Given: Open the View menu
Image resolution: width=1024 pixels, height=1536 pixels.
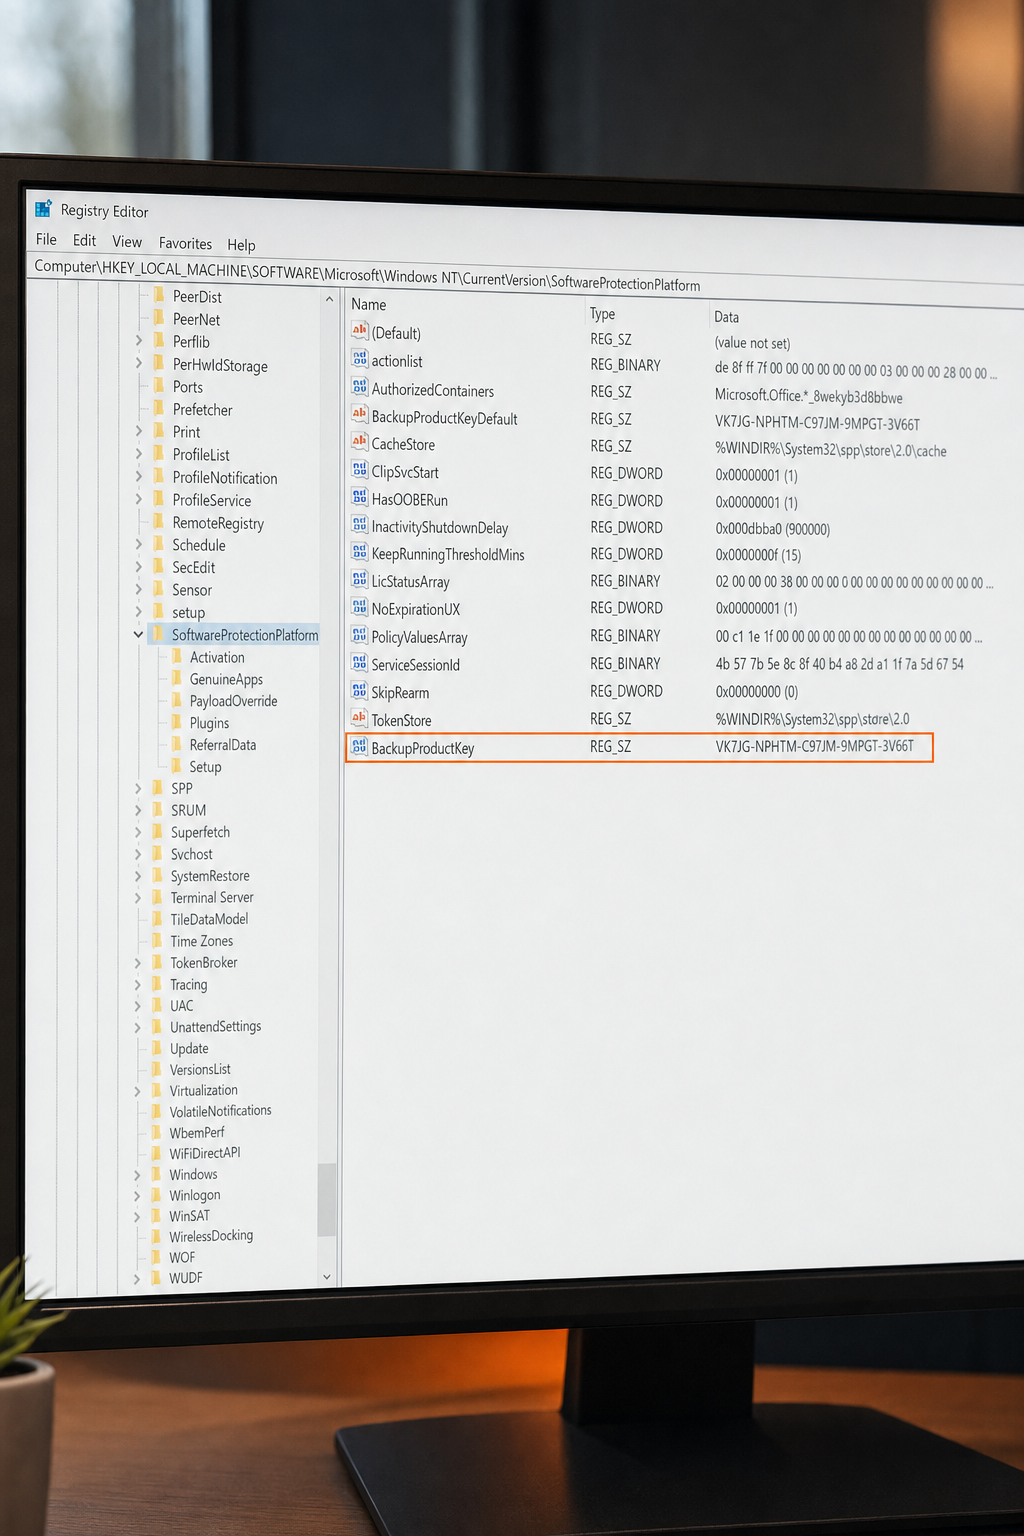Looking at the screenshot, I should click(127, 241).
